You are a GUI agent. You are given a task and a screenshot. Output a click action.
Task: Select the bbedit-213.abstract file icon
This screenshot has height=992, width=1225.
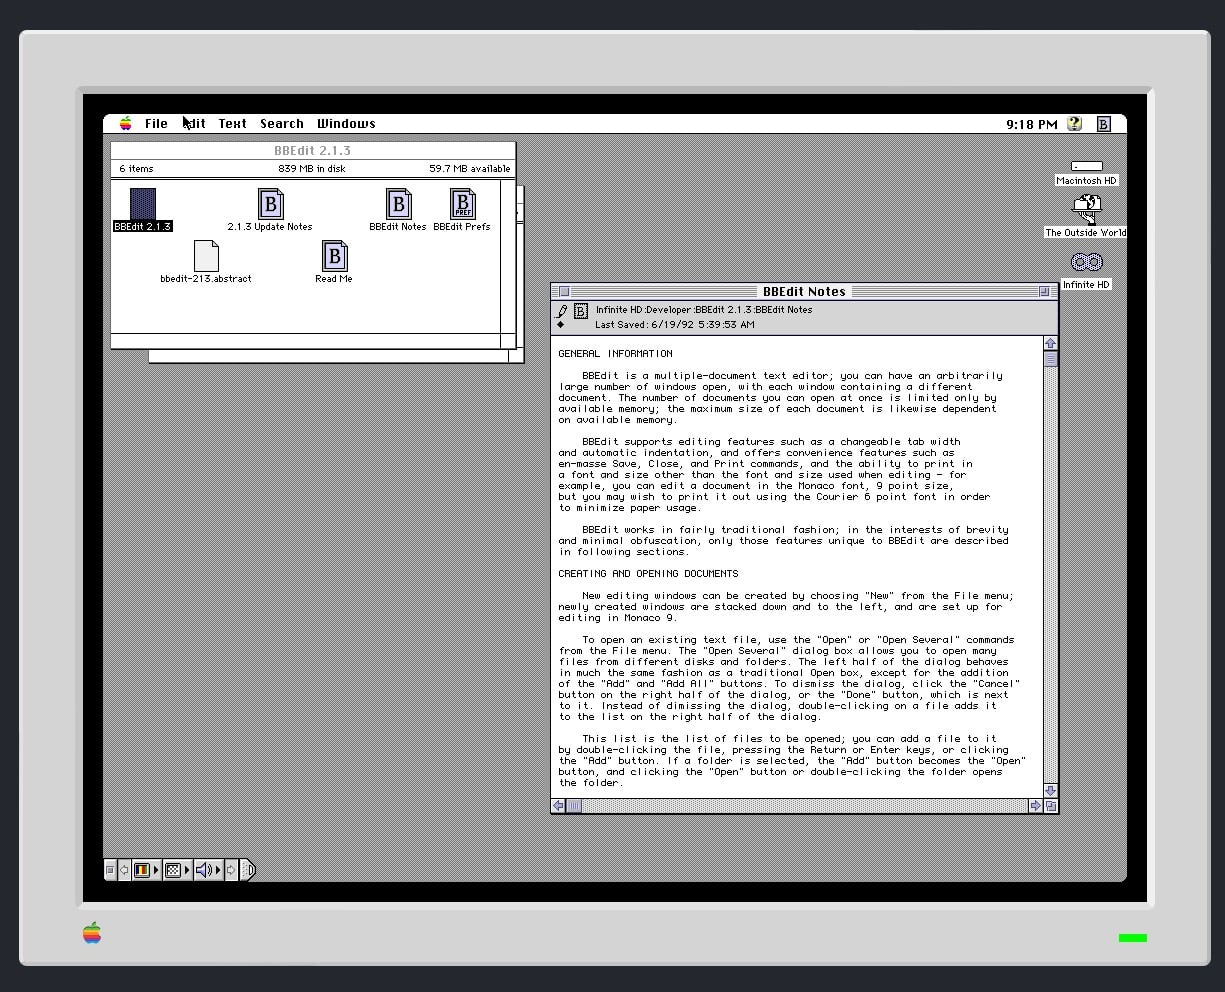click(x=206, y=256)
